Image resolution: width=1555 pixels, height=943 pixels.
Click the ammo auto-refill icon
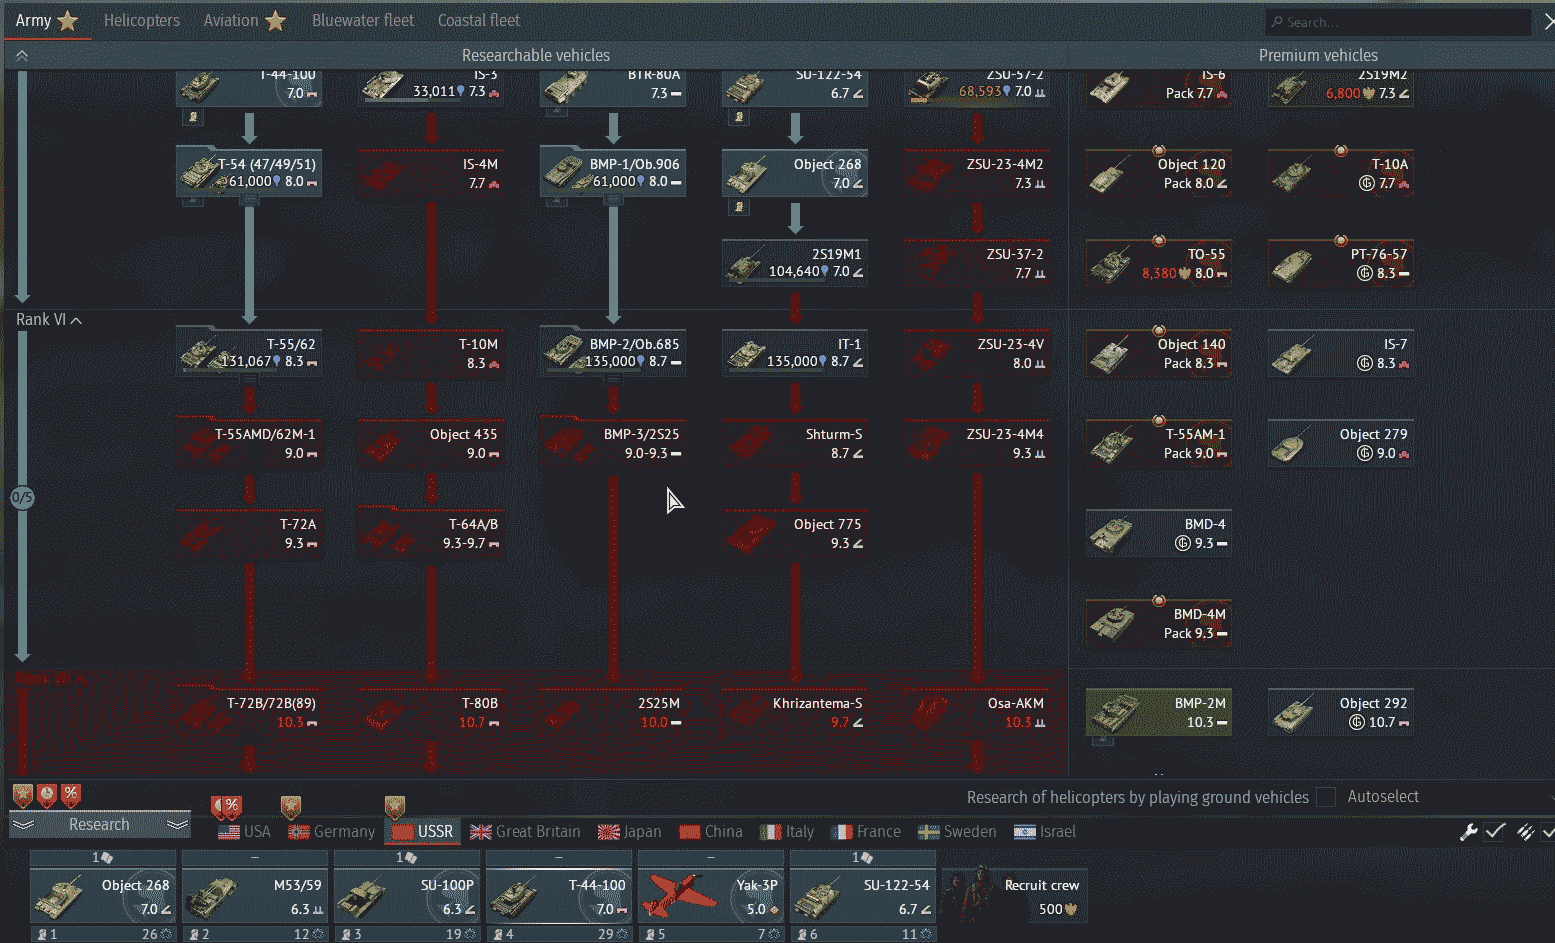[x=1525, y=832]
